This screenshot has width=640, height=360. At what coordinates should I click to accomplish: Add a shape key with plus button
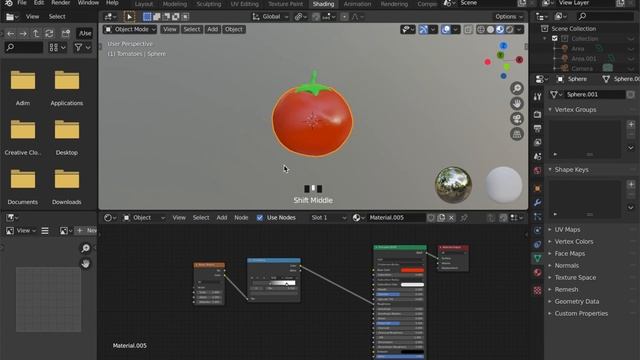coord(631,184)
